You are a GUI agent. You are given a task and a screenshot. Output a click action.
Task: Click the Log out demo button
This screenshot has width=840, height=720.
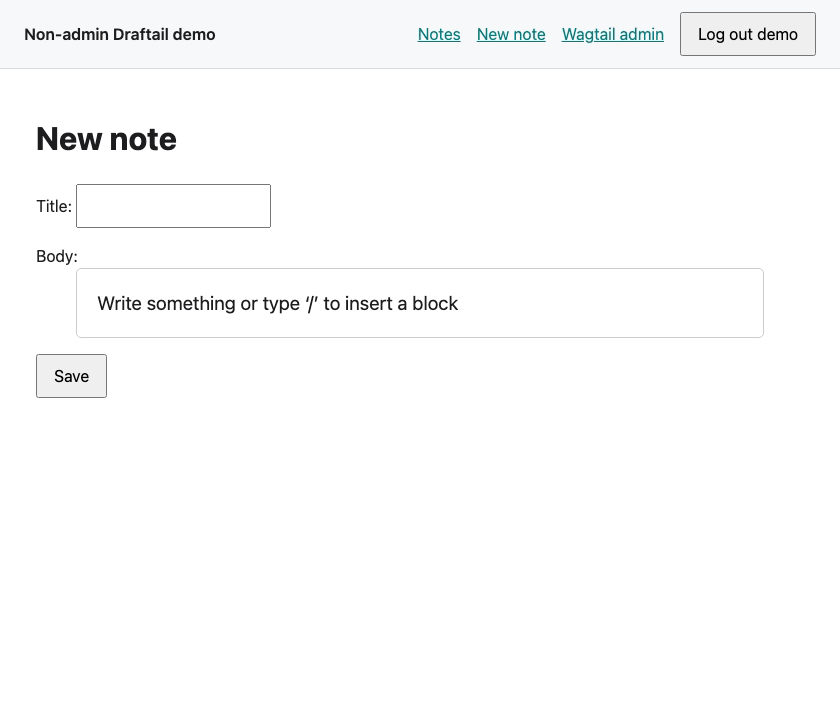748,34
